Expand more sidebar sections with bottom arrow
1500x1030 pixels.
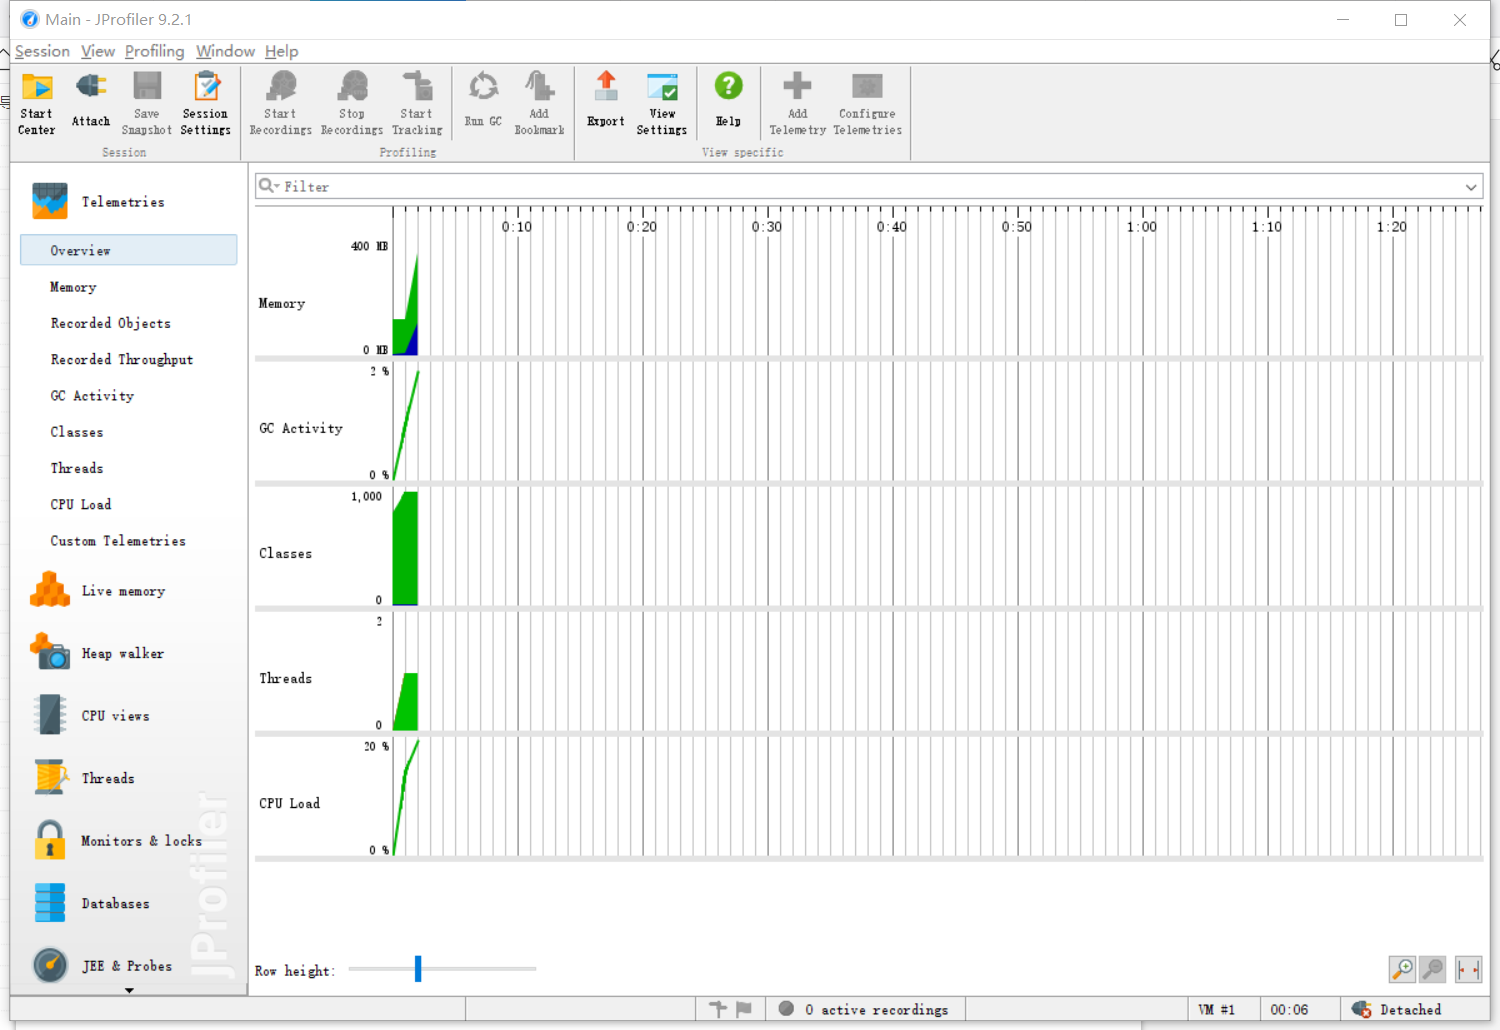tap(129, 990)
